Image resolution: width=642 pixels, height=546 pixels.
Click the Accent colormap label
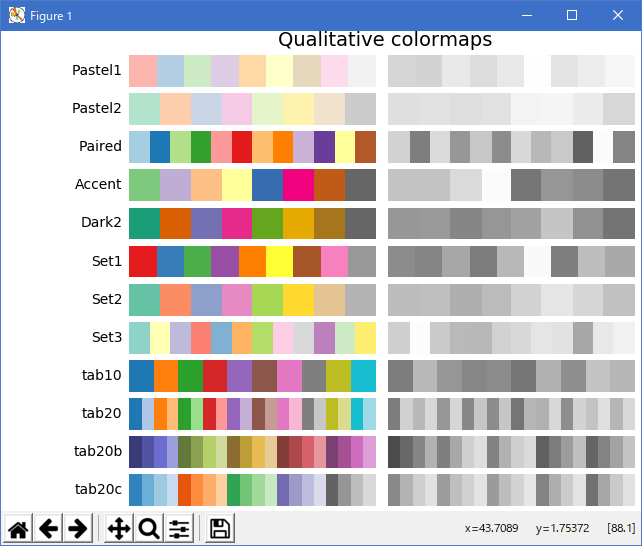point(98,184)
